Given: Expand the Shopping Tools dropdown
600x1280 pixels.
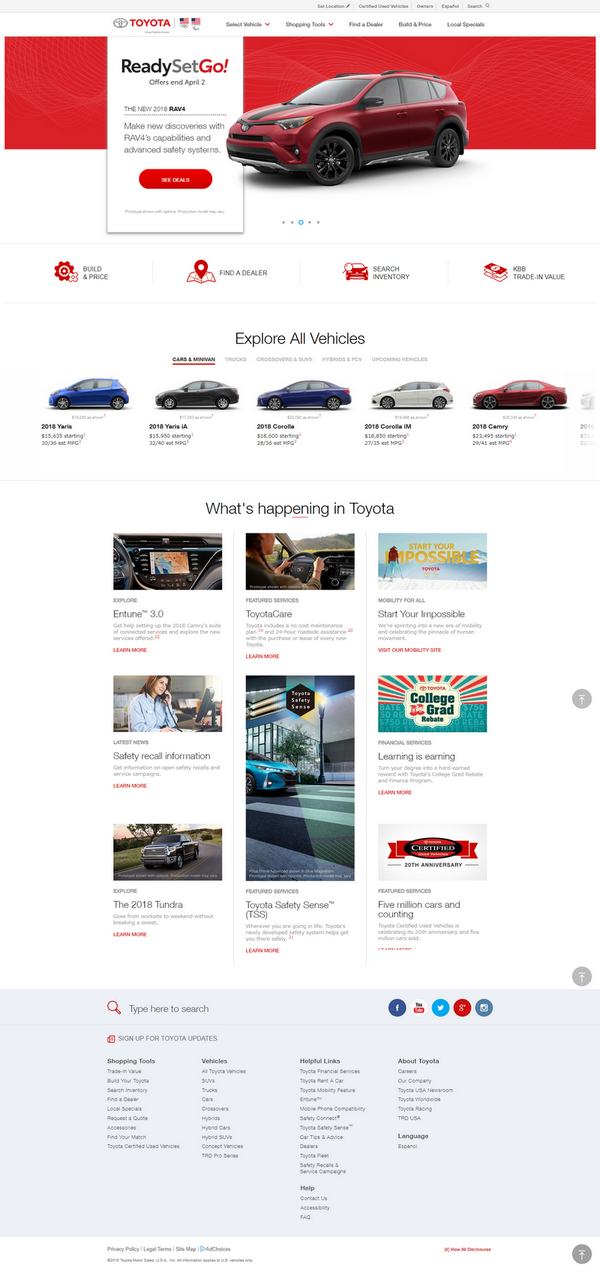Looking at the screenshot, I should [x=309, y=24].
